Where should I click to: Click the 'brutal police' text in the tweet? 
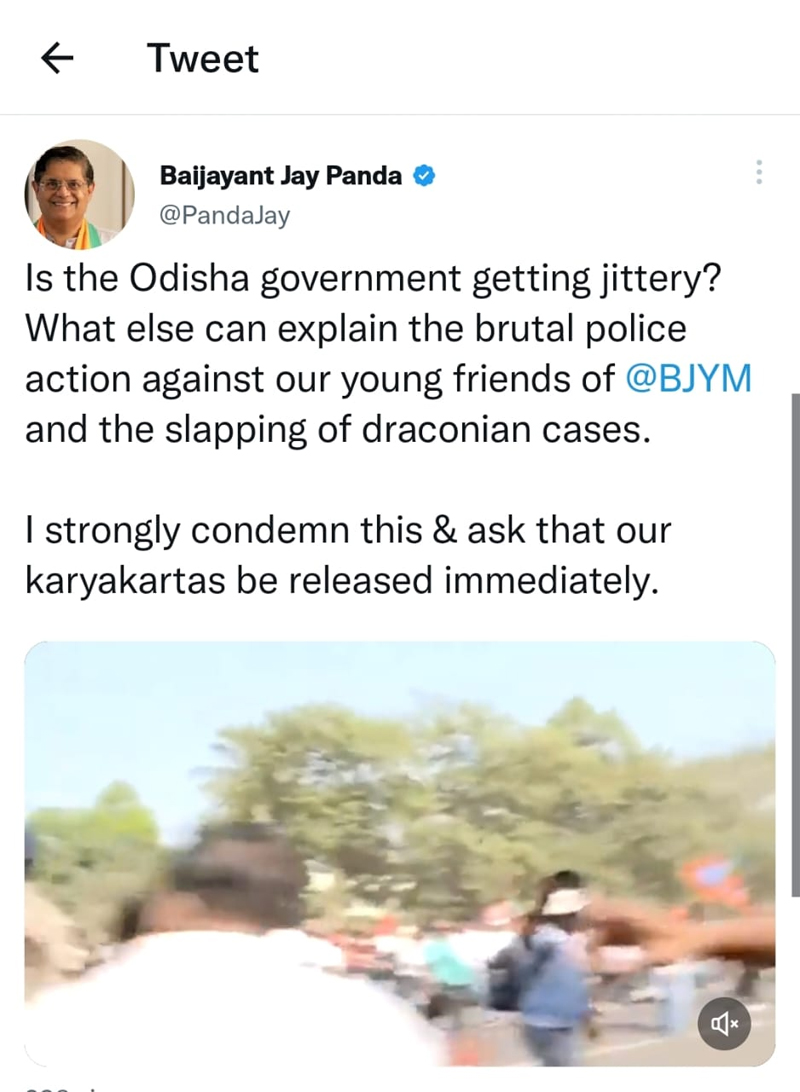tap(581, 329)
